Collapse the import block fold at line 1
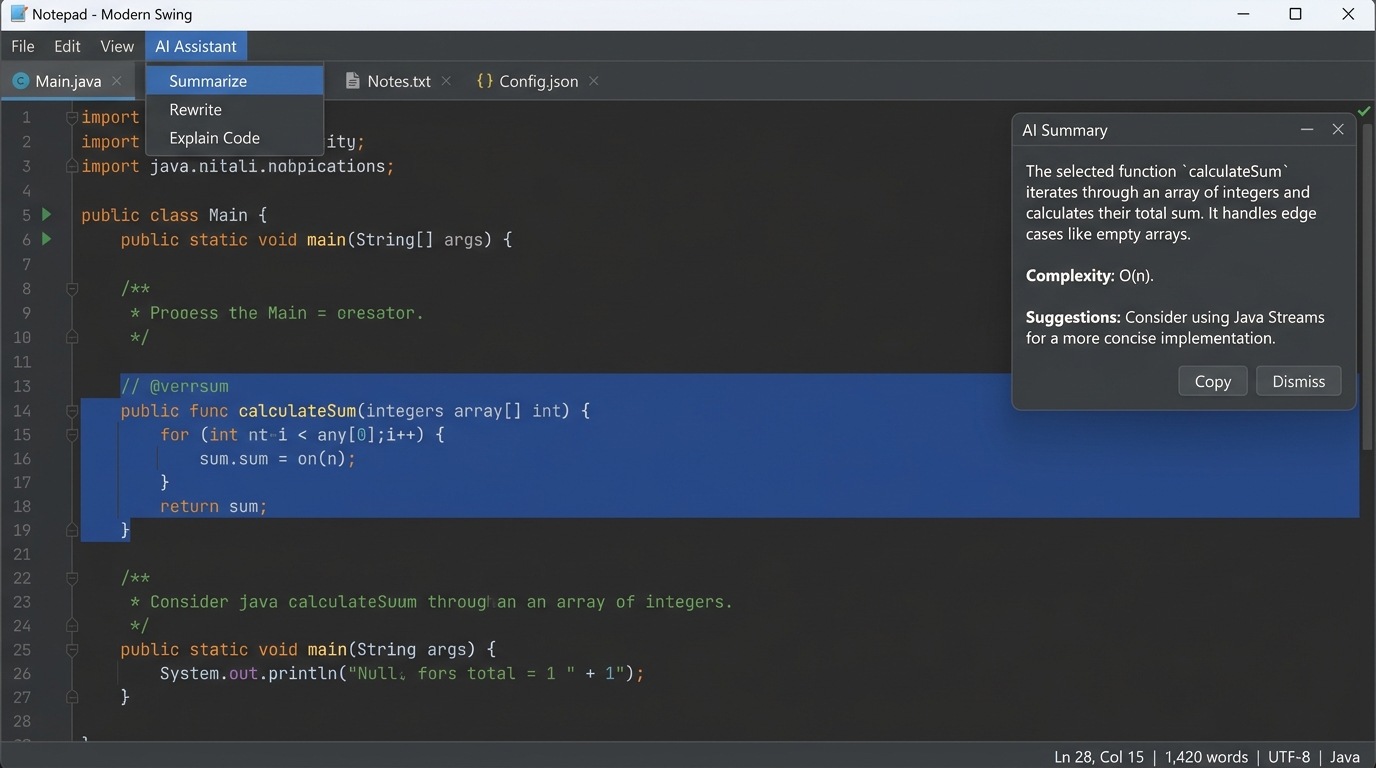Image resolution: width=1376 pixels, height=768 pixels. [x=72, y=117]
